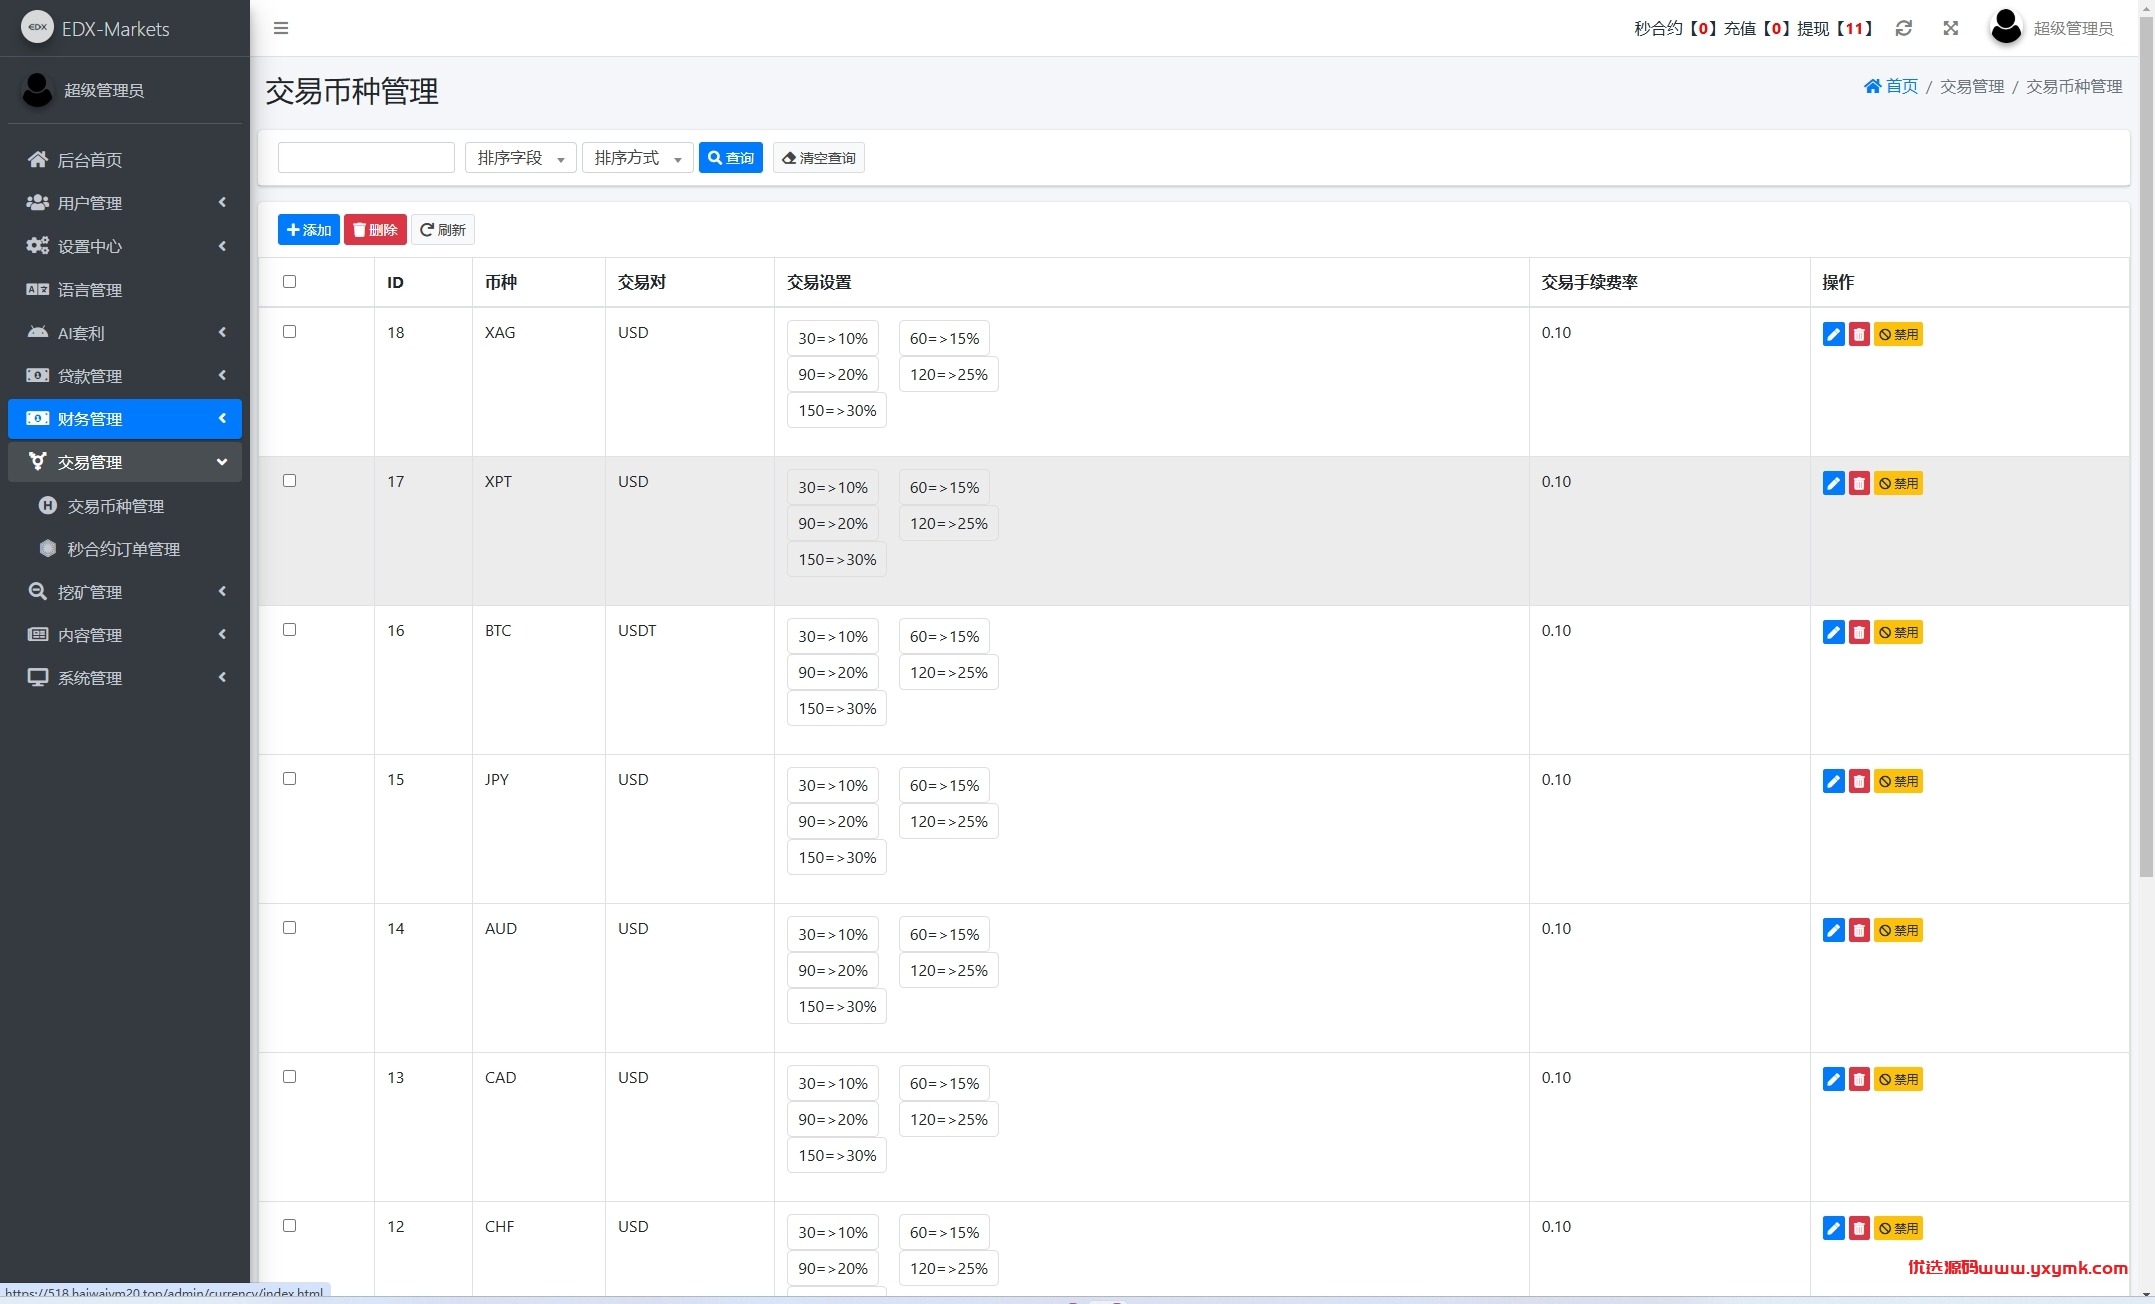Check the checkbox for XPT row

point(290,480)
